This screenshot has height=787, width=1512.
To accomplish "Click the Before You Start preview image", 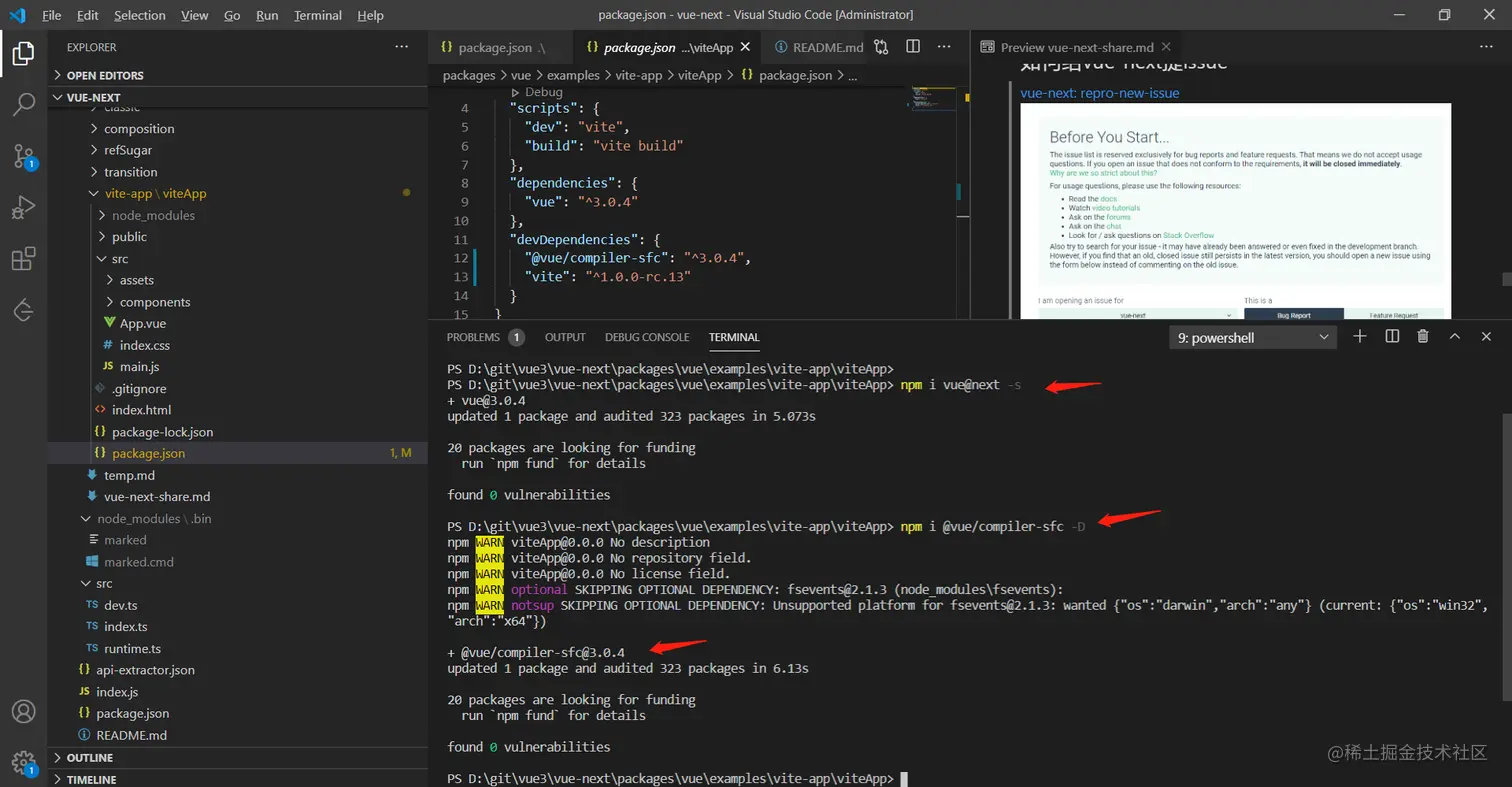I will [1236, 211].
